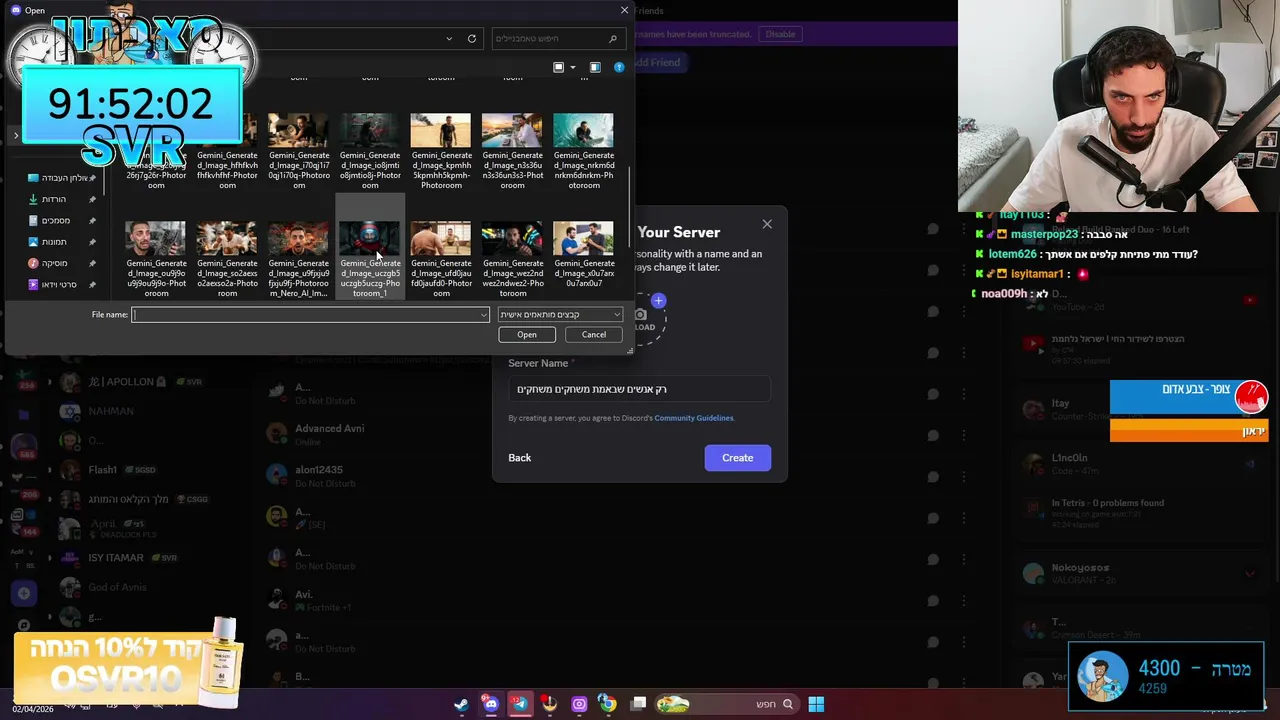Select thumbnail Gemini_Generated_Image_so2aexso
Viewport: 1280px width, 720px height.
[227, 259]
